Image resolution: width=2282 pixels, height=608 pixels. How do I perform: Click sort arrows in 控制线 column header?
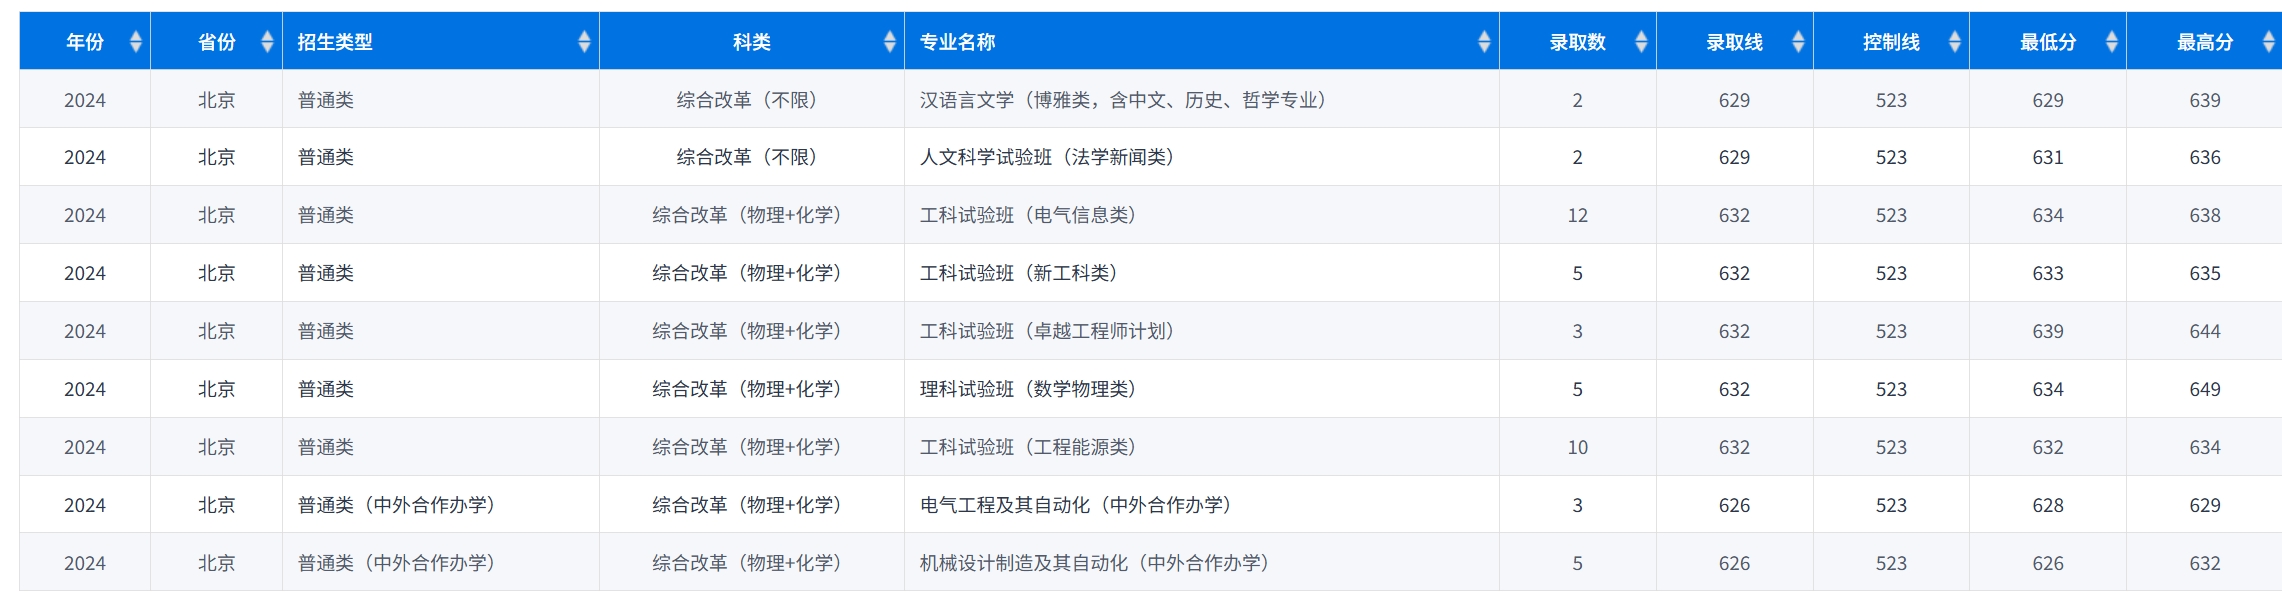[1954, 42]
